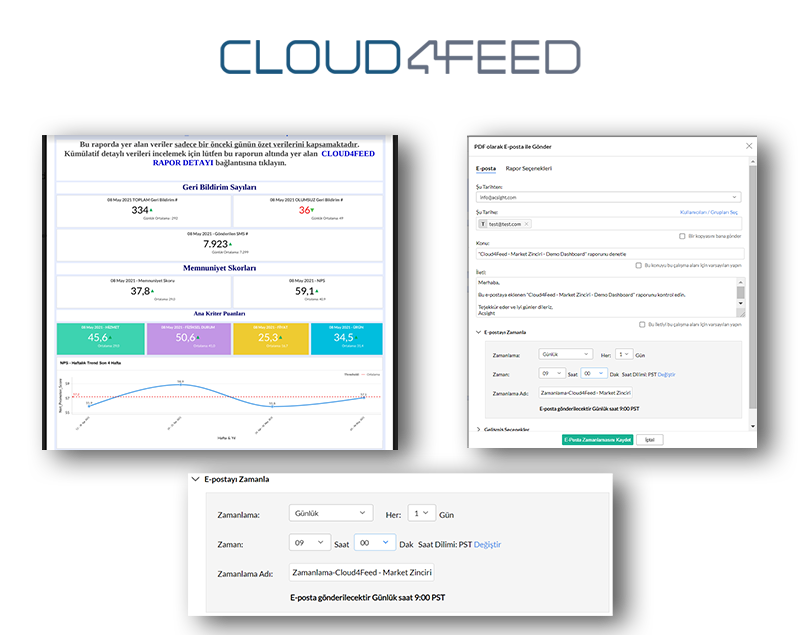Open the Kullanıcıları / Grupları Seç link

[x=709, y=212]
